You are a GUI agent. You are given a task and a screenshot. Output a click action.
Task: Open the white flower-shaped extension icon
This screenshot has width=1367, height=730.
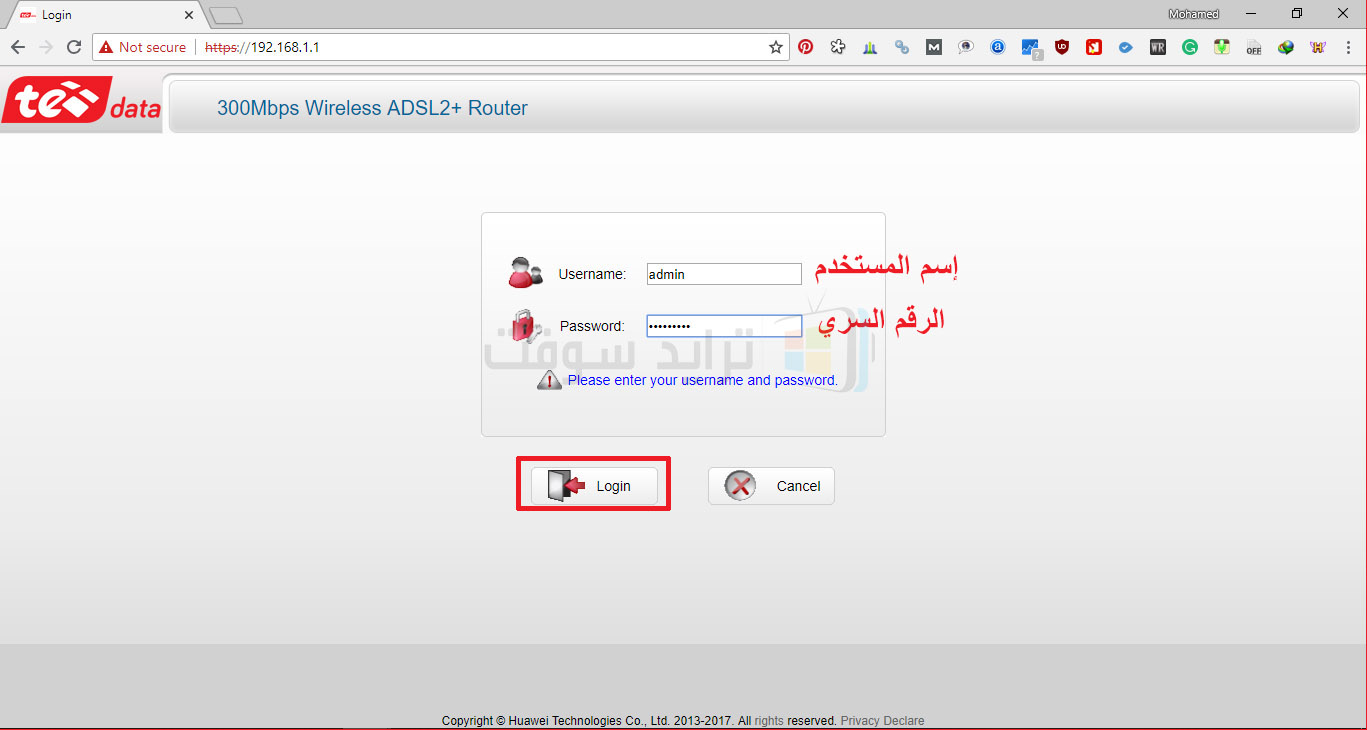[x=838, y=47]
